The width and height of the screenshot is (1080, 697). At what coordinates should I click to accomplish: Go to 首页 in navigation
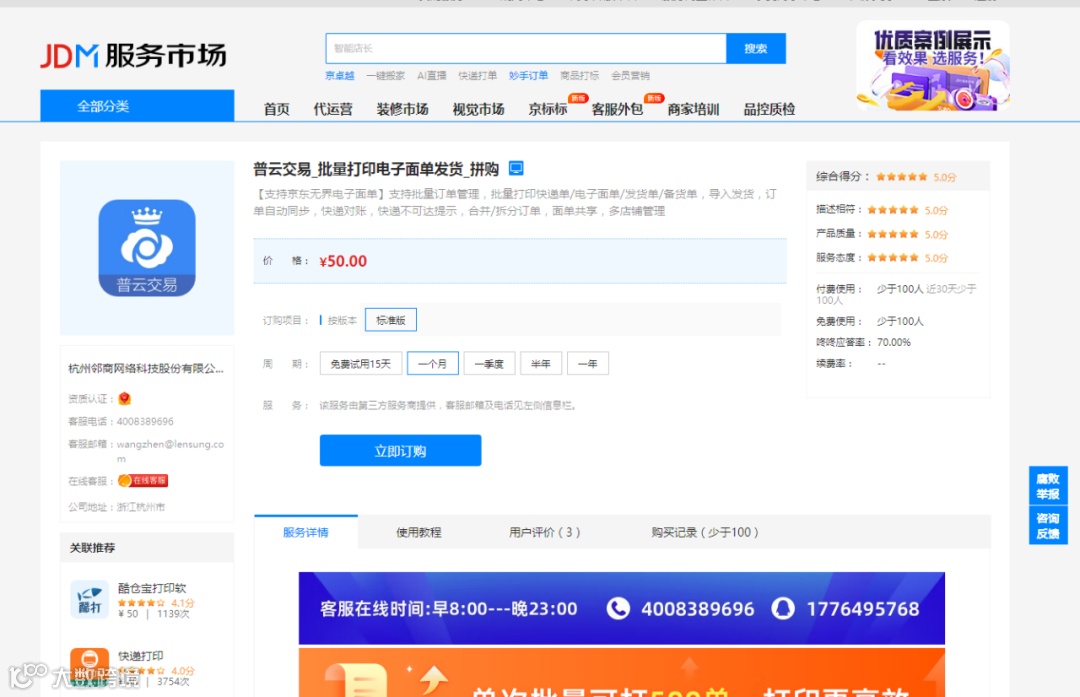[x=276, y=109]
